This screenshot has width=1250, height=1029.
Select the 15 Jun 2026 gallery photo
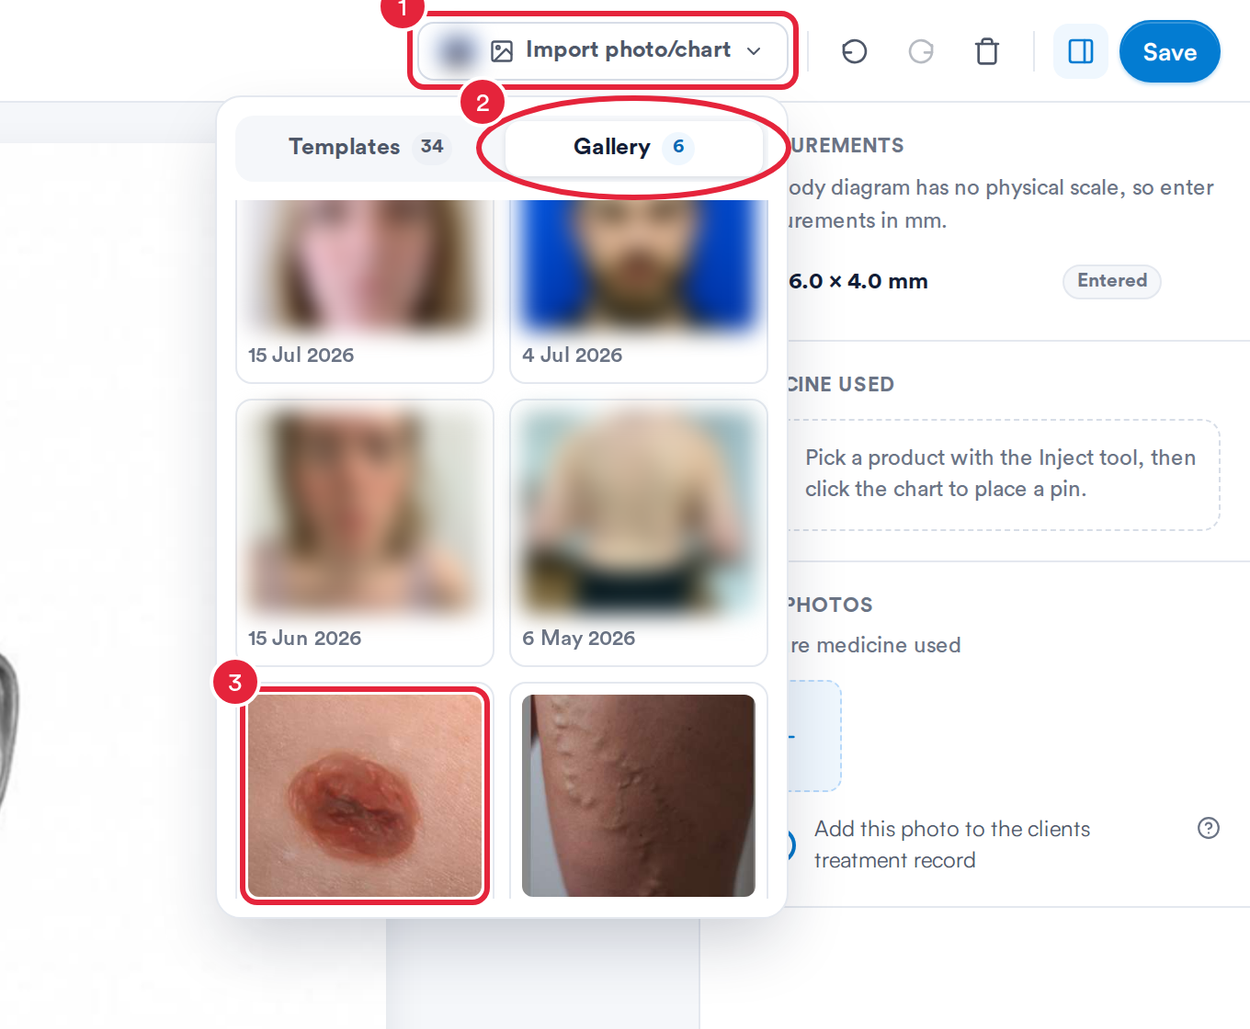point(365,532)
